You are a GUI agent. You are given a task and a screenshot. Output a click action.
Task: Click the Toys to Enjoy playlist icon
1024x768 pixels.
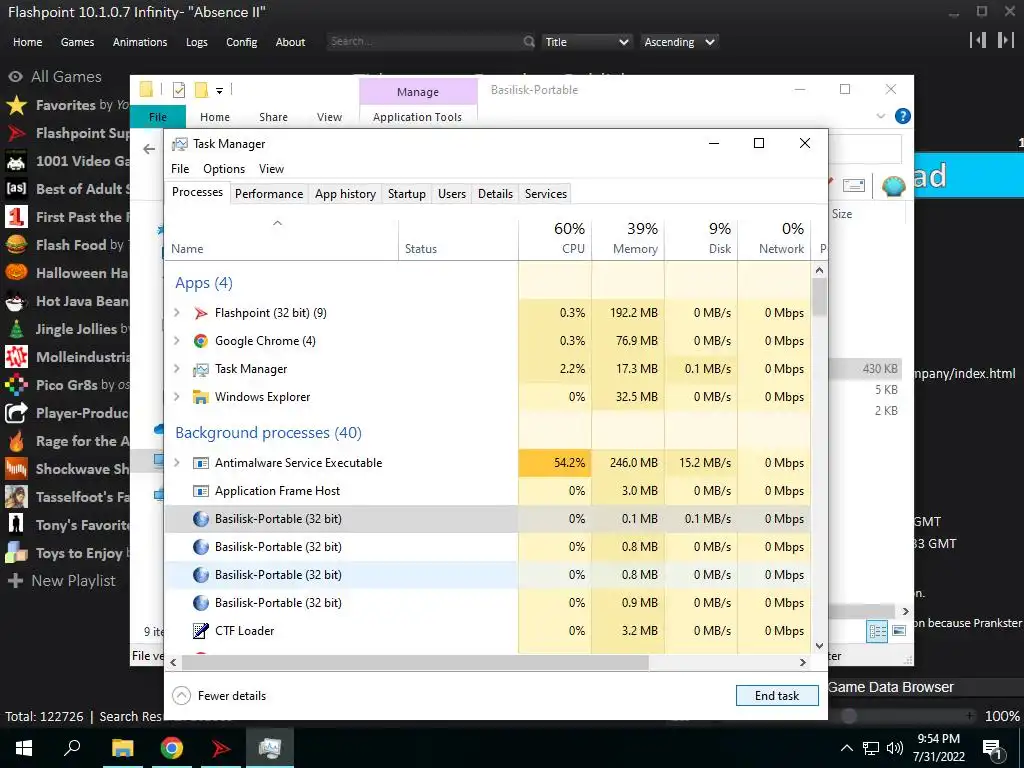point(16,553)
